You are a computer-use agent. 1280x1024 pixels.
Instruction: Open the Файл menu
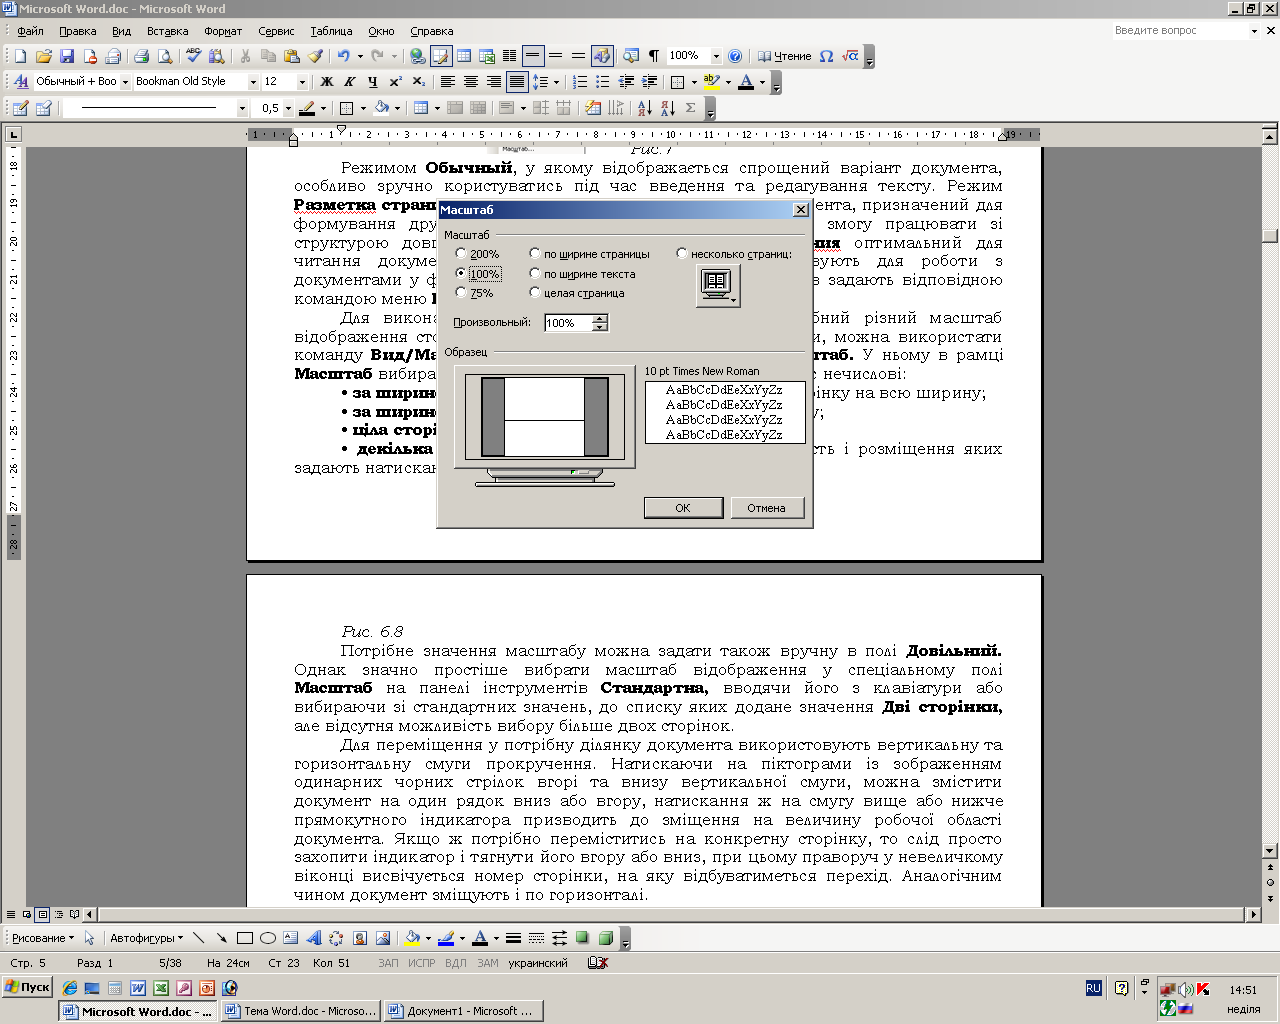[30, 31]
